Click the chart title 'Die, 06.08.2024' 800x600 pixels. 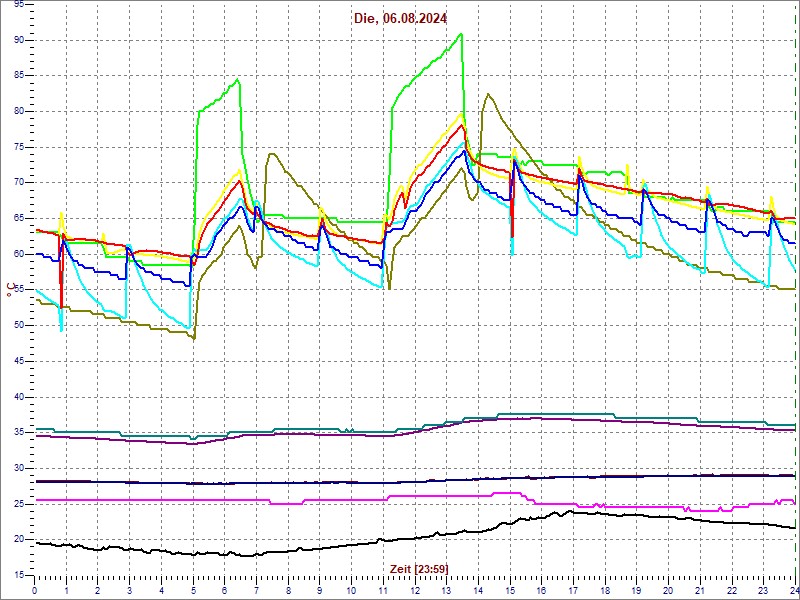click(401, 19)
